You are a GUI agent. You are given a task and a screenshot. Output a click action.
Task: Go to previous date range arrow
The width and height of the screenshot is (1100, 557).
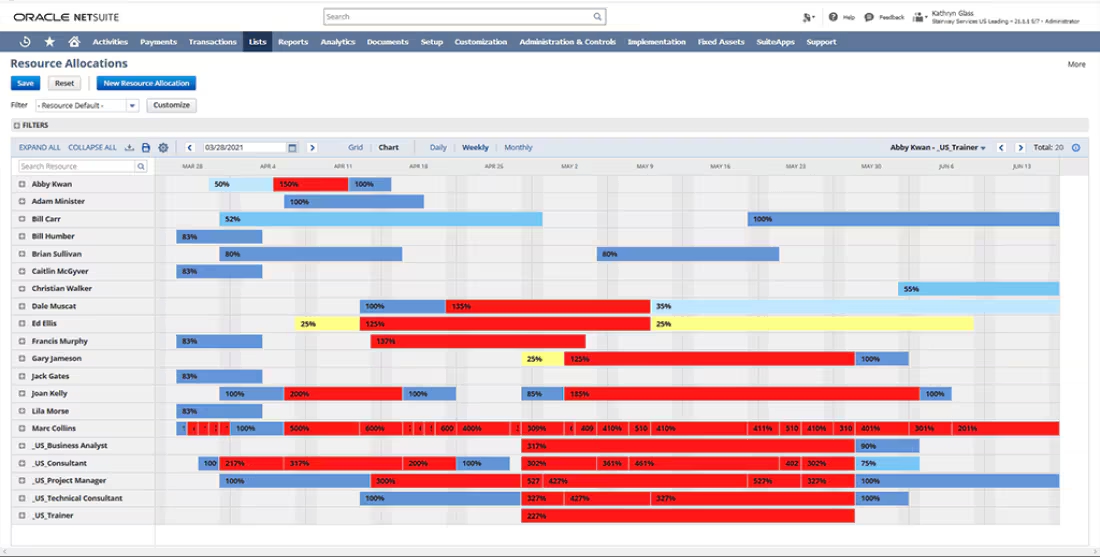[189, 147]
